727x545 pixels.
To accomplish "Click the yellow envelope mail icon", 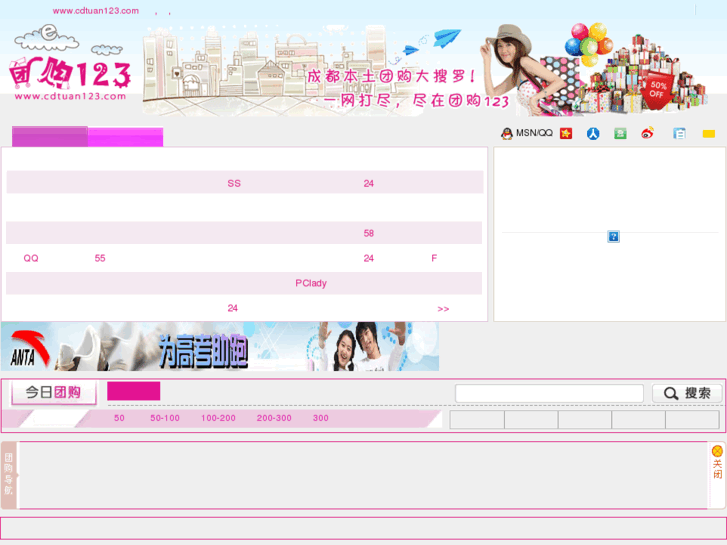I will pyautogui.click(x=708, y=134).
